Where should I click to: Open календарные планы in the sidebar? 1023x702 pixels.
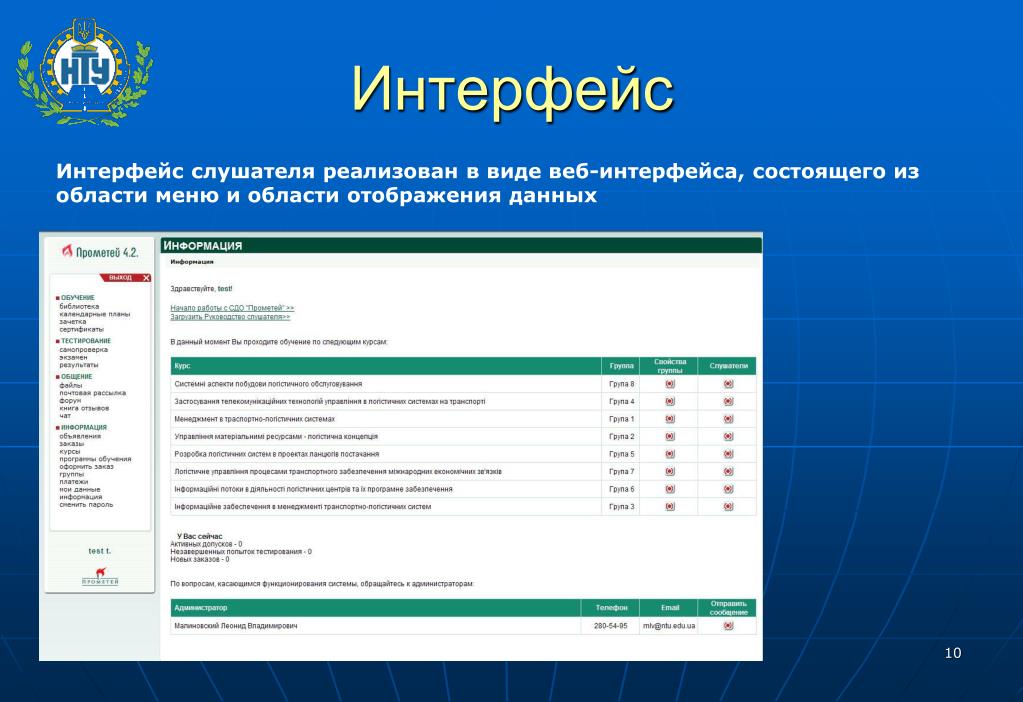(x=95, y=314)
